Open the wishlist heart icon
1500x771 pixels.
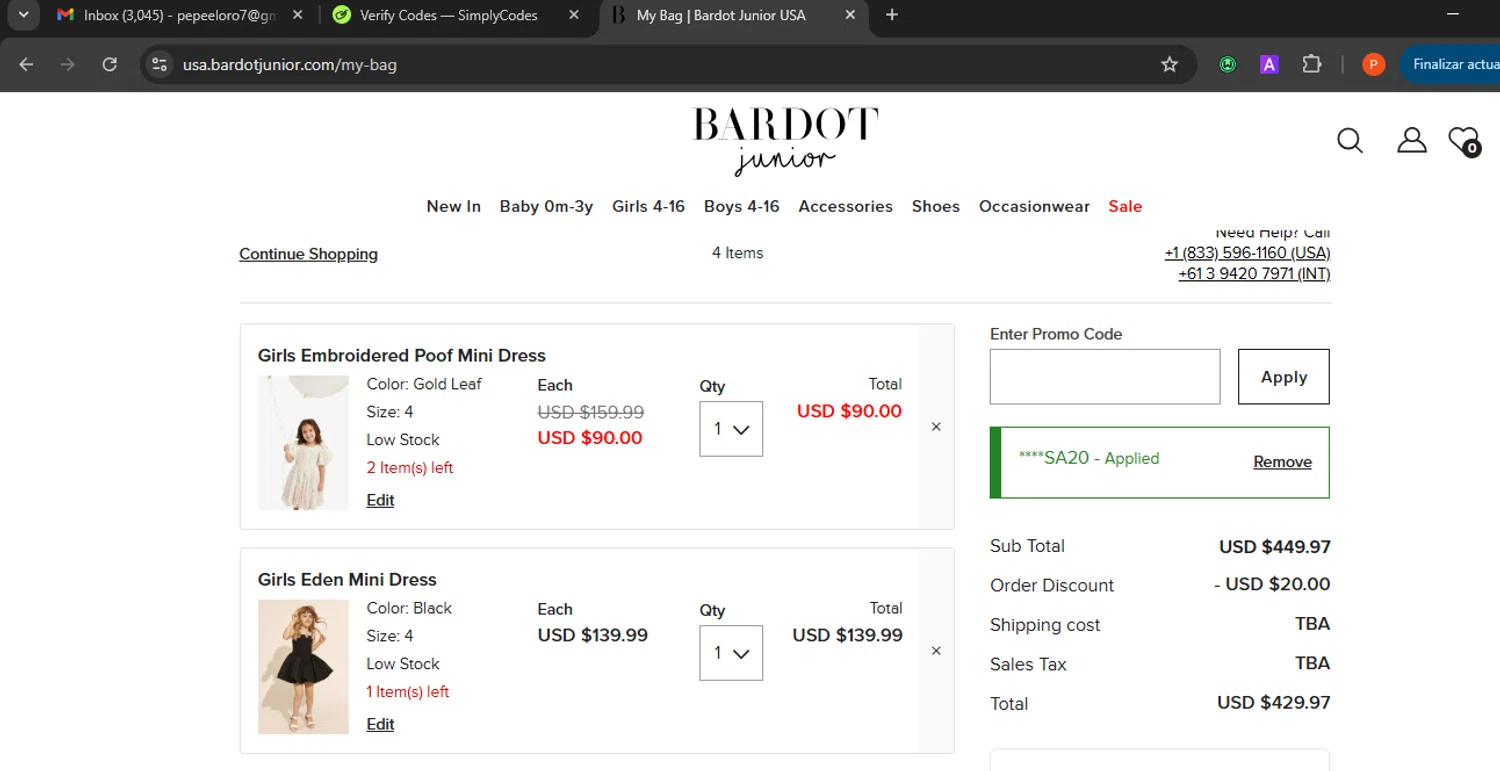pyautogui.click(x=1464, y=141)
